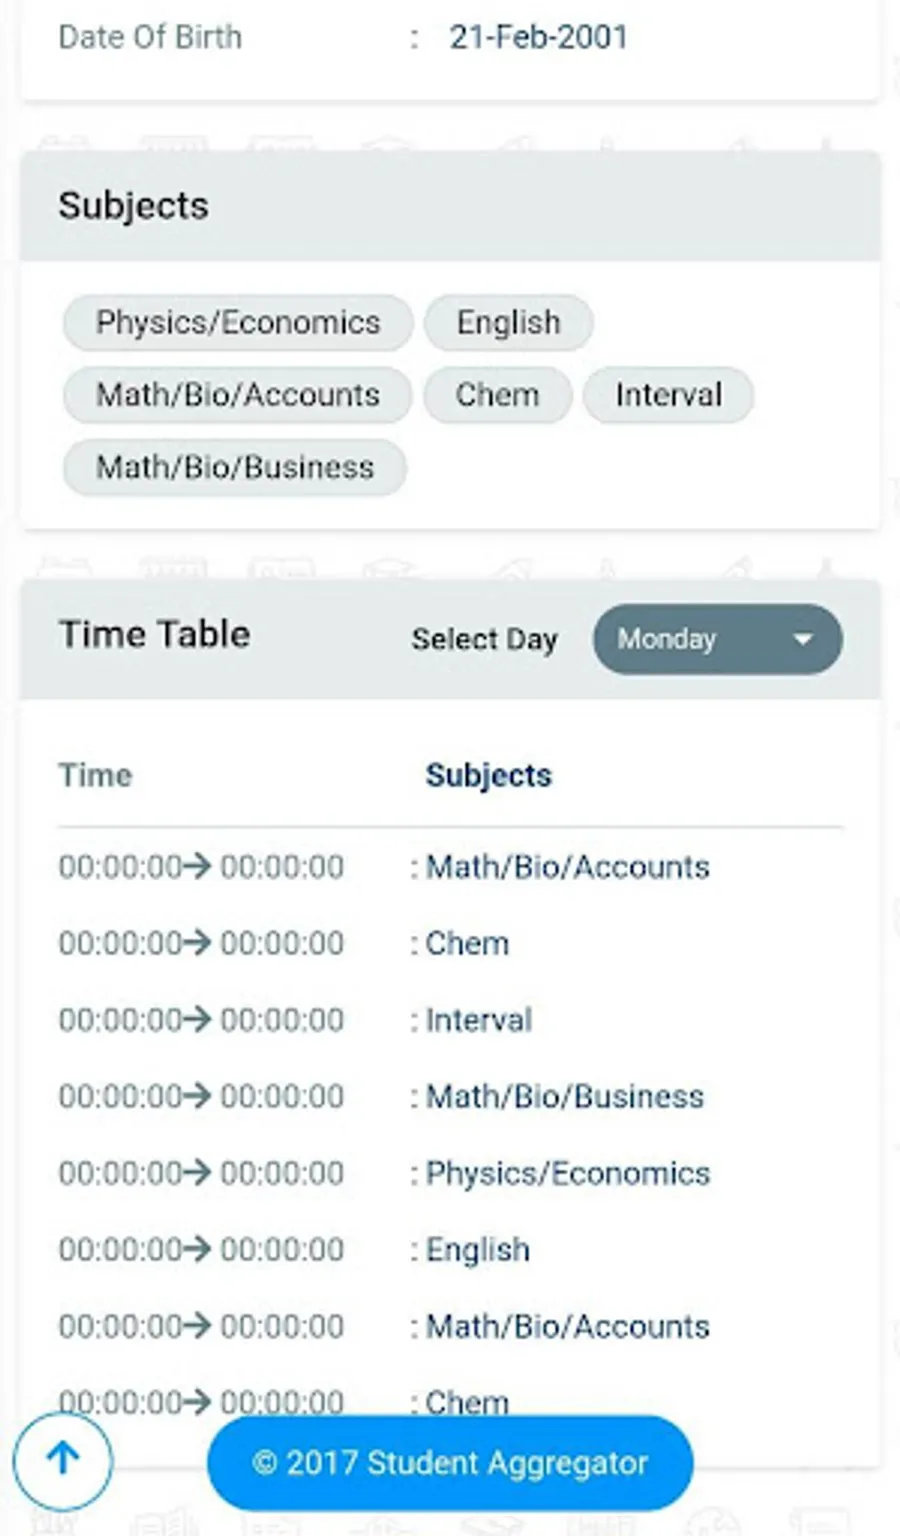Tap the Math/Bio/Accounts subject chip
This screenshot has width=900, height=1536.
coord(237,395)
